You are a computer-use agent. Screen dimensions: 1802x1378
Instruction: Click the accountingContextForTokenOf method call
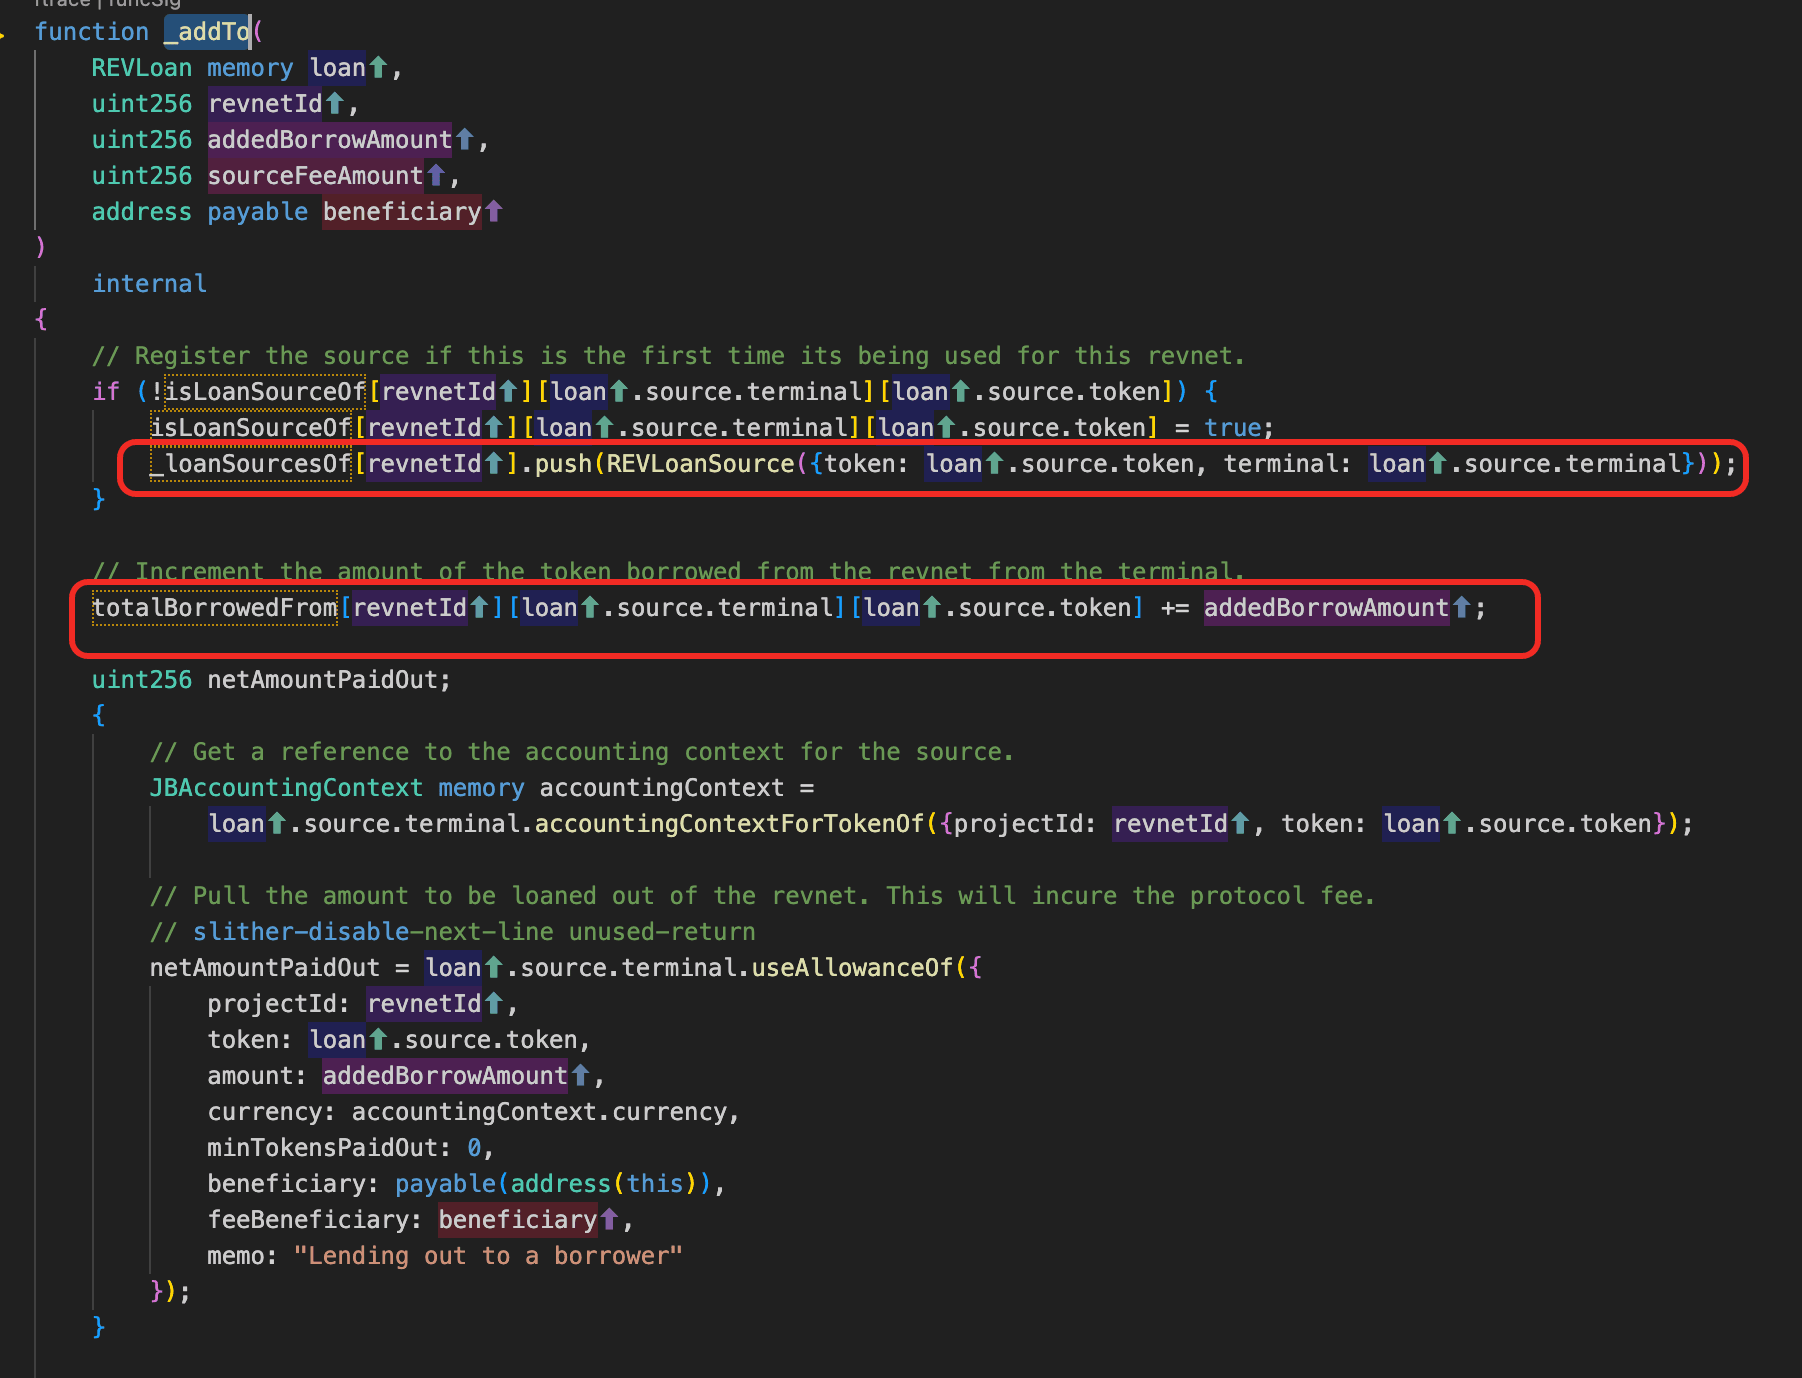click(x=729, y=824)
